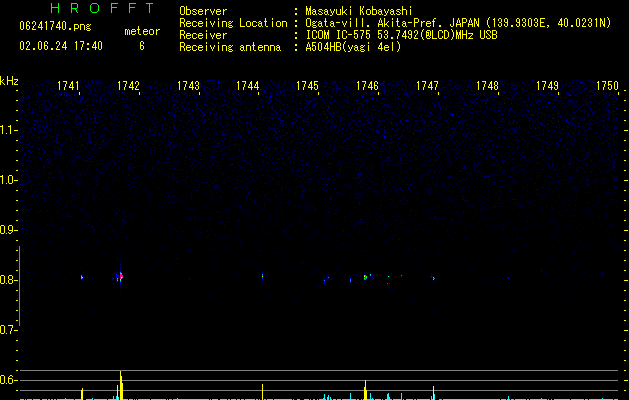Click the tallest yellow power spike near 1742
Image resolution: width=629 pixels, height=400 pixels.
coord(121,385)
